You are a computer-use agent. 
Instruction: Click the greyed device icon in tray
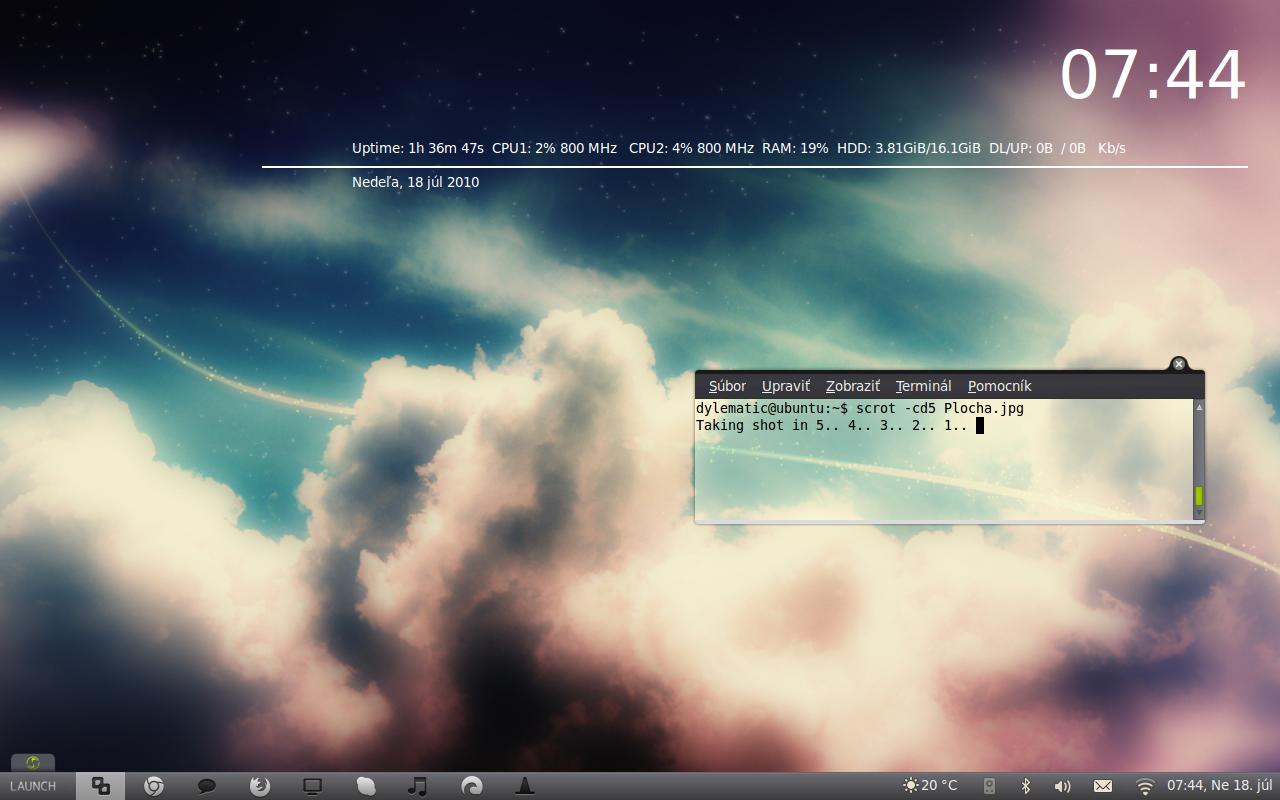(989, 786)
